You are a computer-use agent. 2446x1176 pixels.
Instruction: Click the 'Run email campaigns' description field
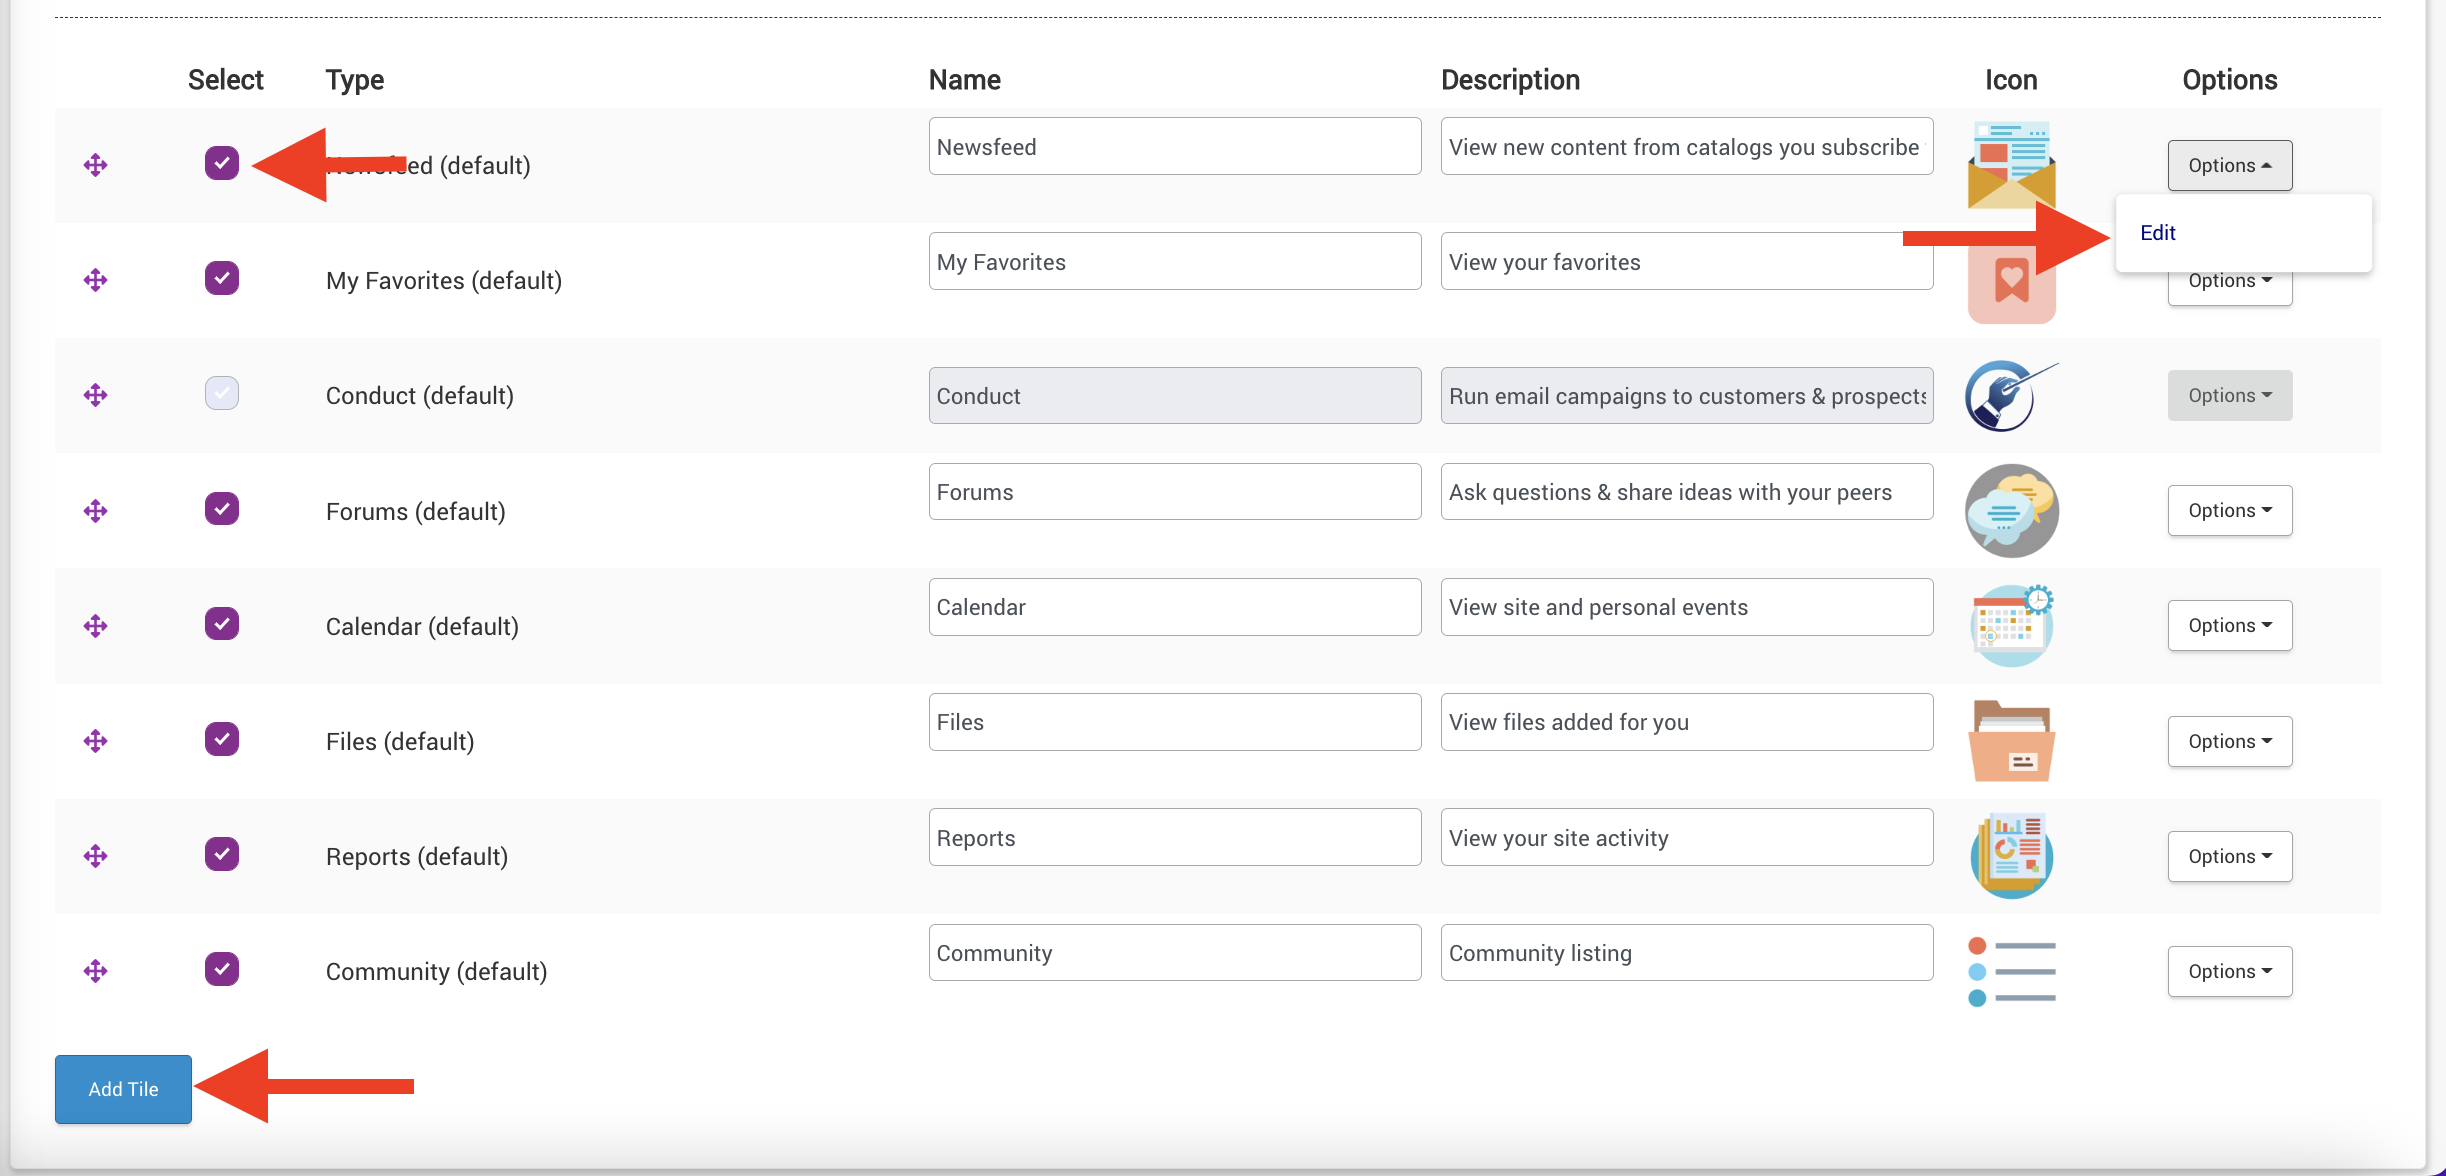[1687, 395]
